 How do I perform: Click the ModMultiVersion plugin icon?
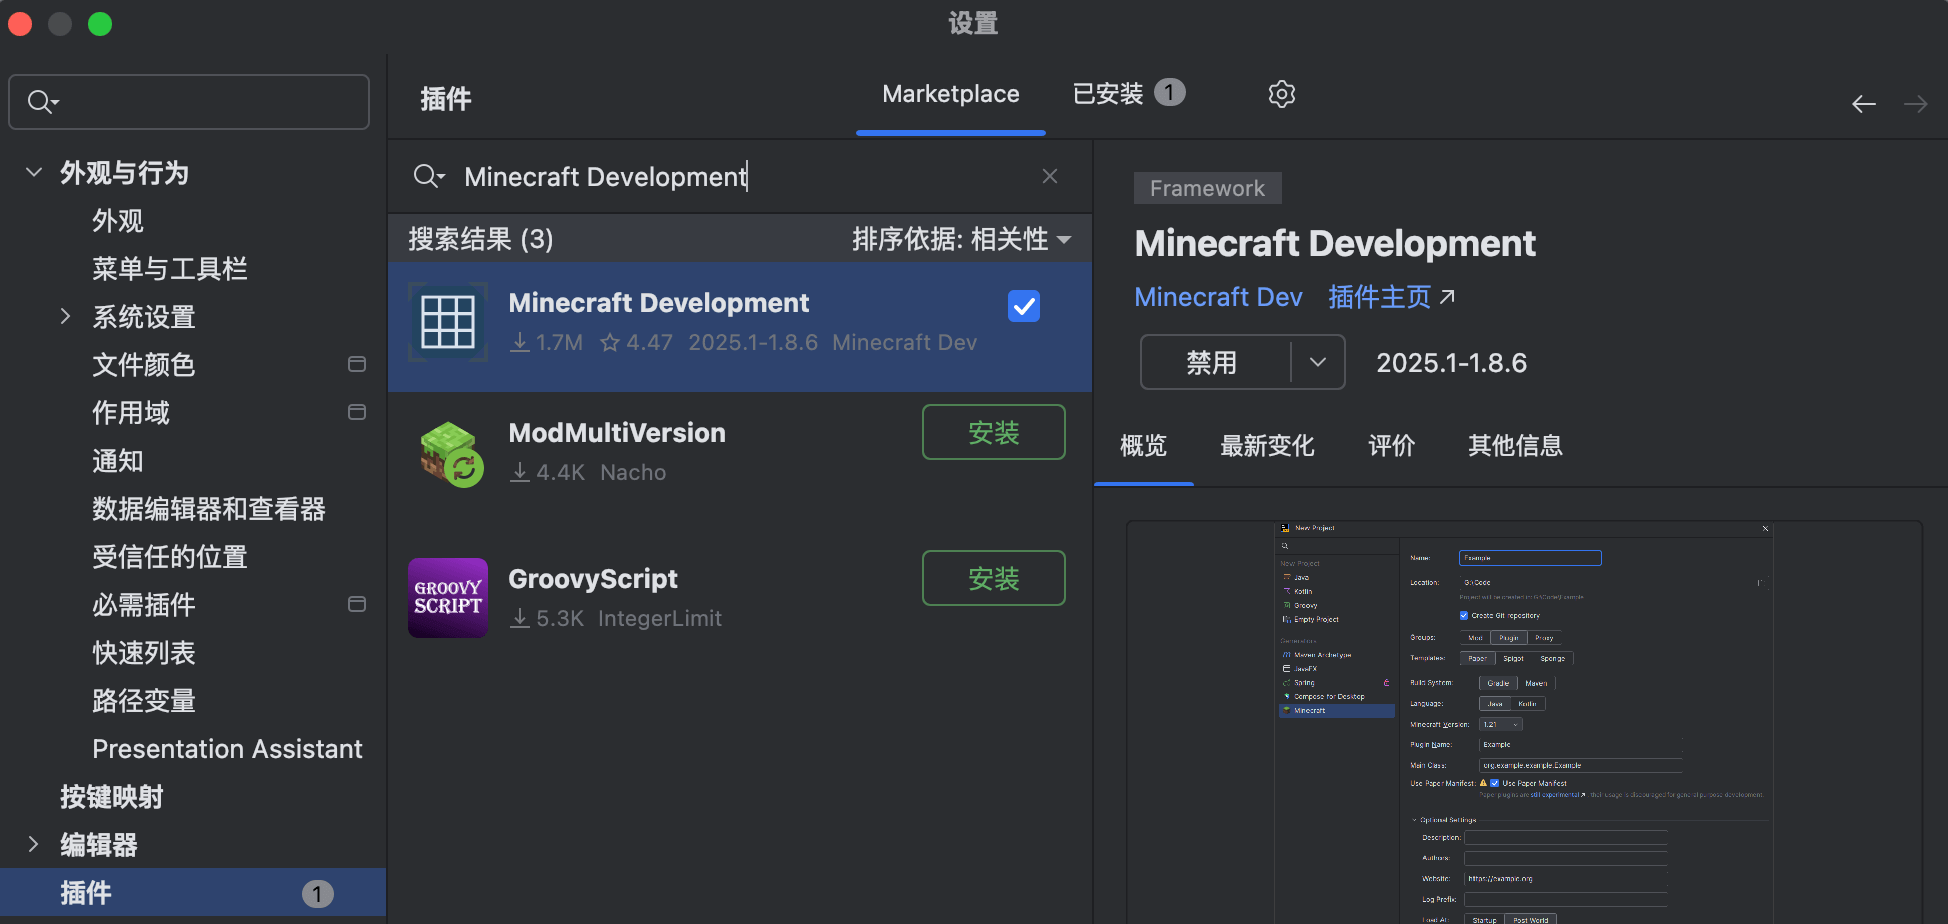pos(451,454)
